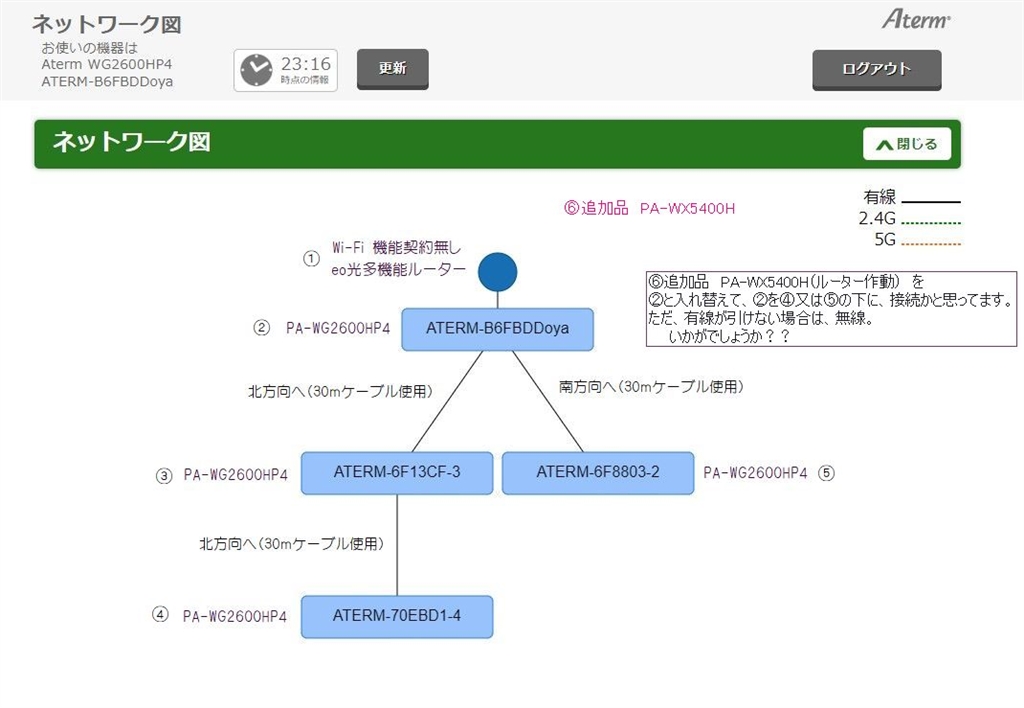Click 北方向へ label below ATERM-B6FBDDoya
This screenshot has width=1024, height=708.
[x=340, y=391]
